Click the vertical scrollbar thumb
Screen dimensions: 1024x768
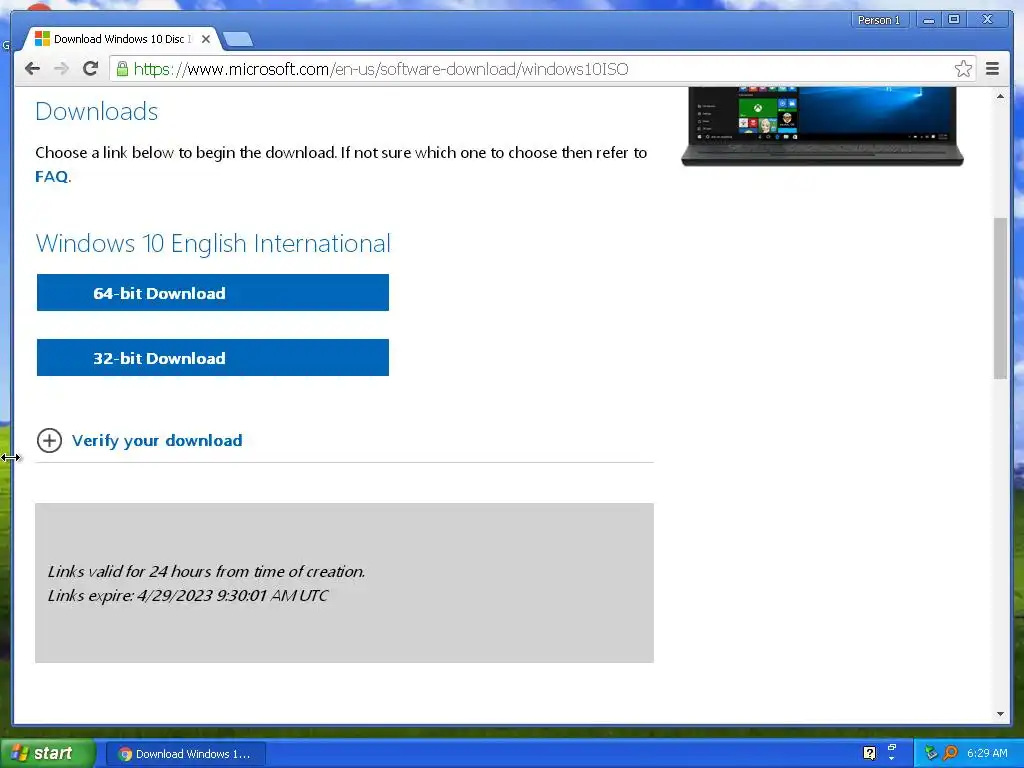[1000, 298]
